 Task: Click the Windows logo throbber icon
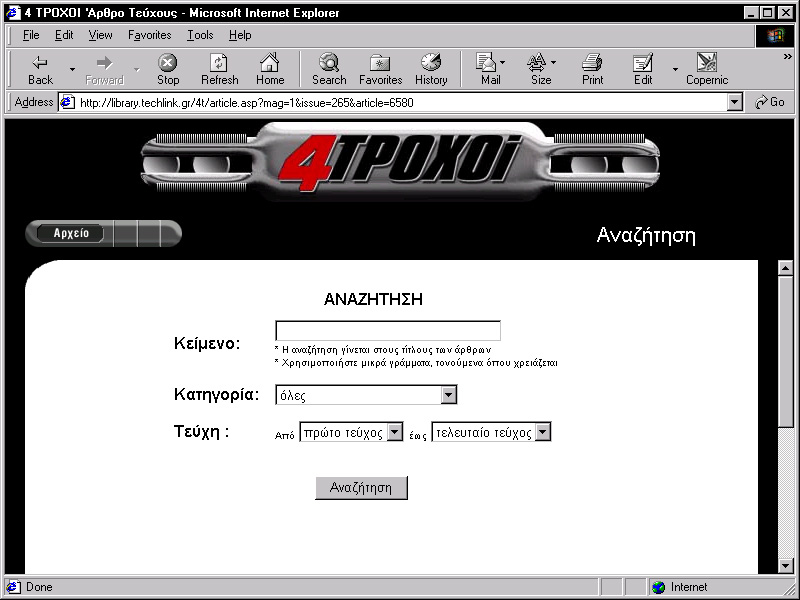click(x=775, y=35)
